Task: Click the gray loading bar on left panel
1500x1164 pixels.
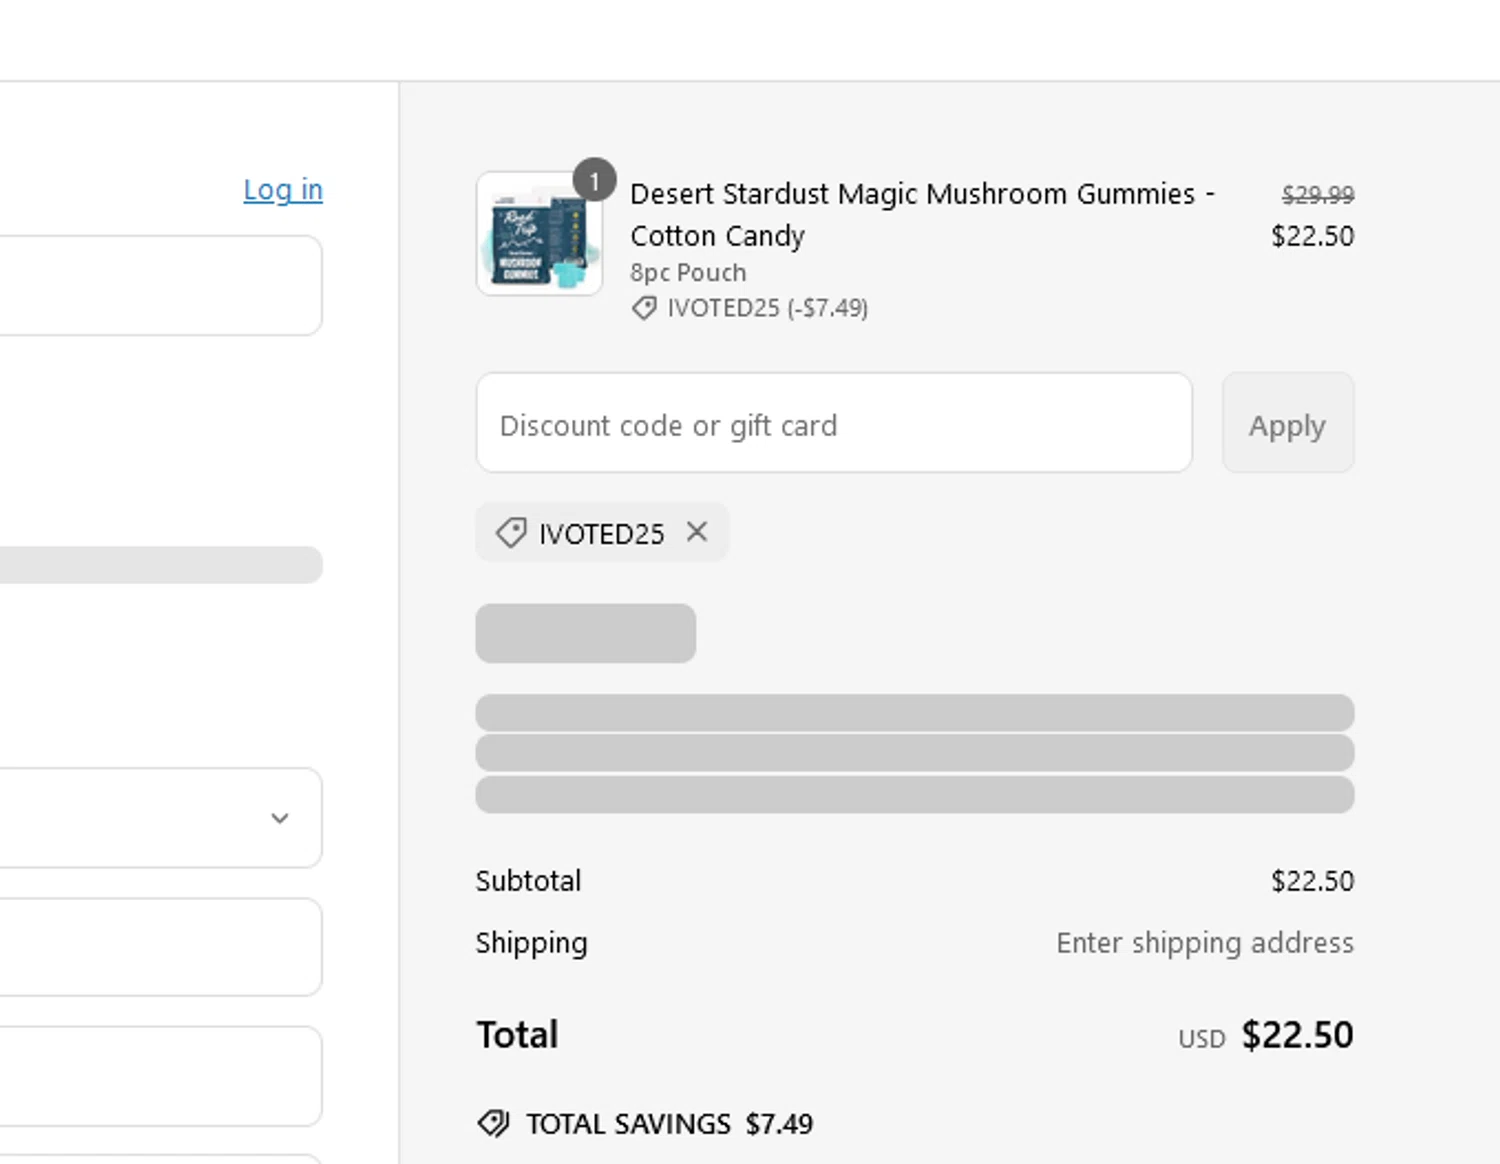Action: coord(160,564)
